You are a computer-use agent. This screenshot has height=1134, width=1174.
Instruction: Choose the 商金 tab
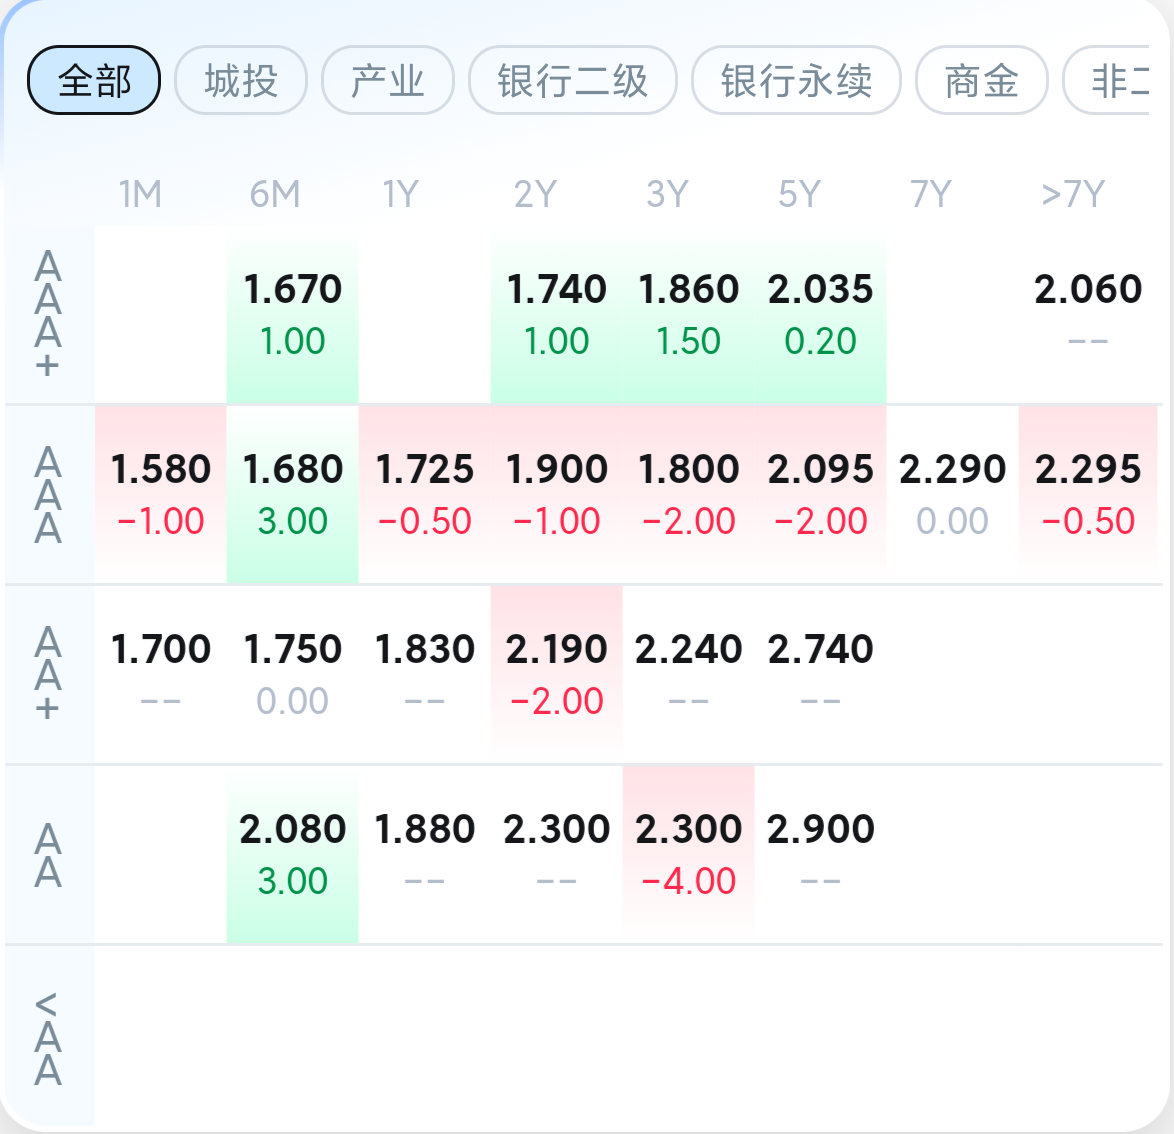click(x=982, y=80)
